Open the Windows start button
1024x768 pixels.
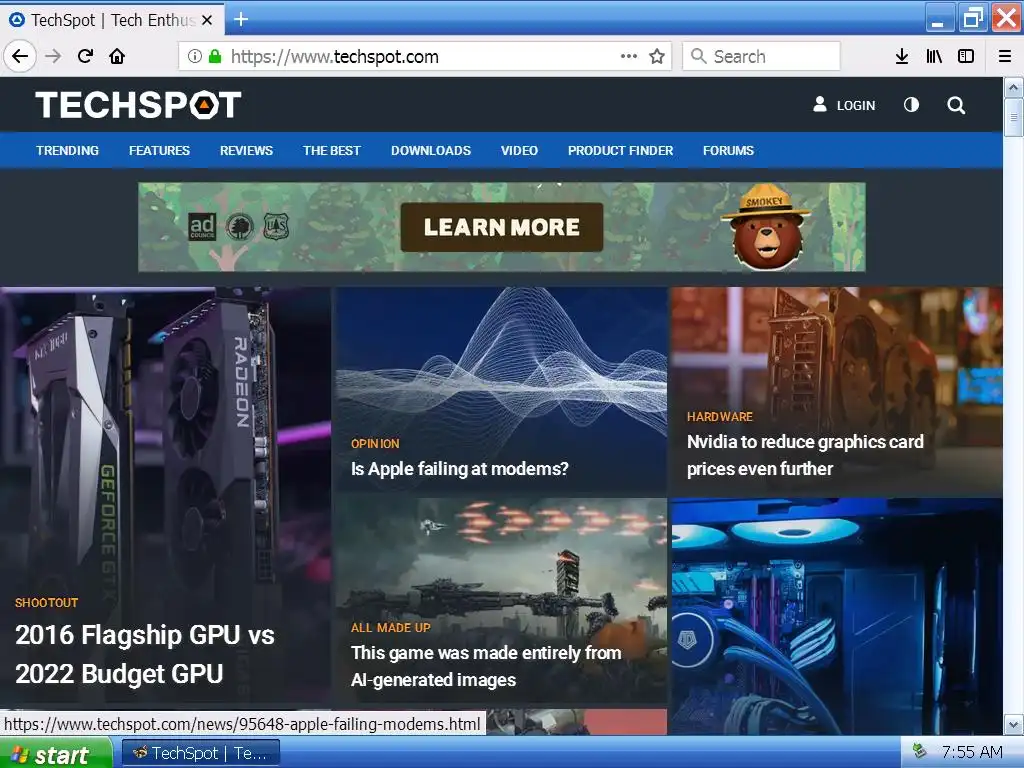click(x=56, y=754)
